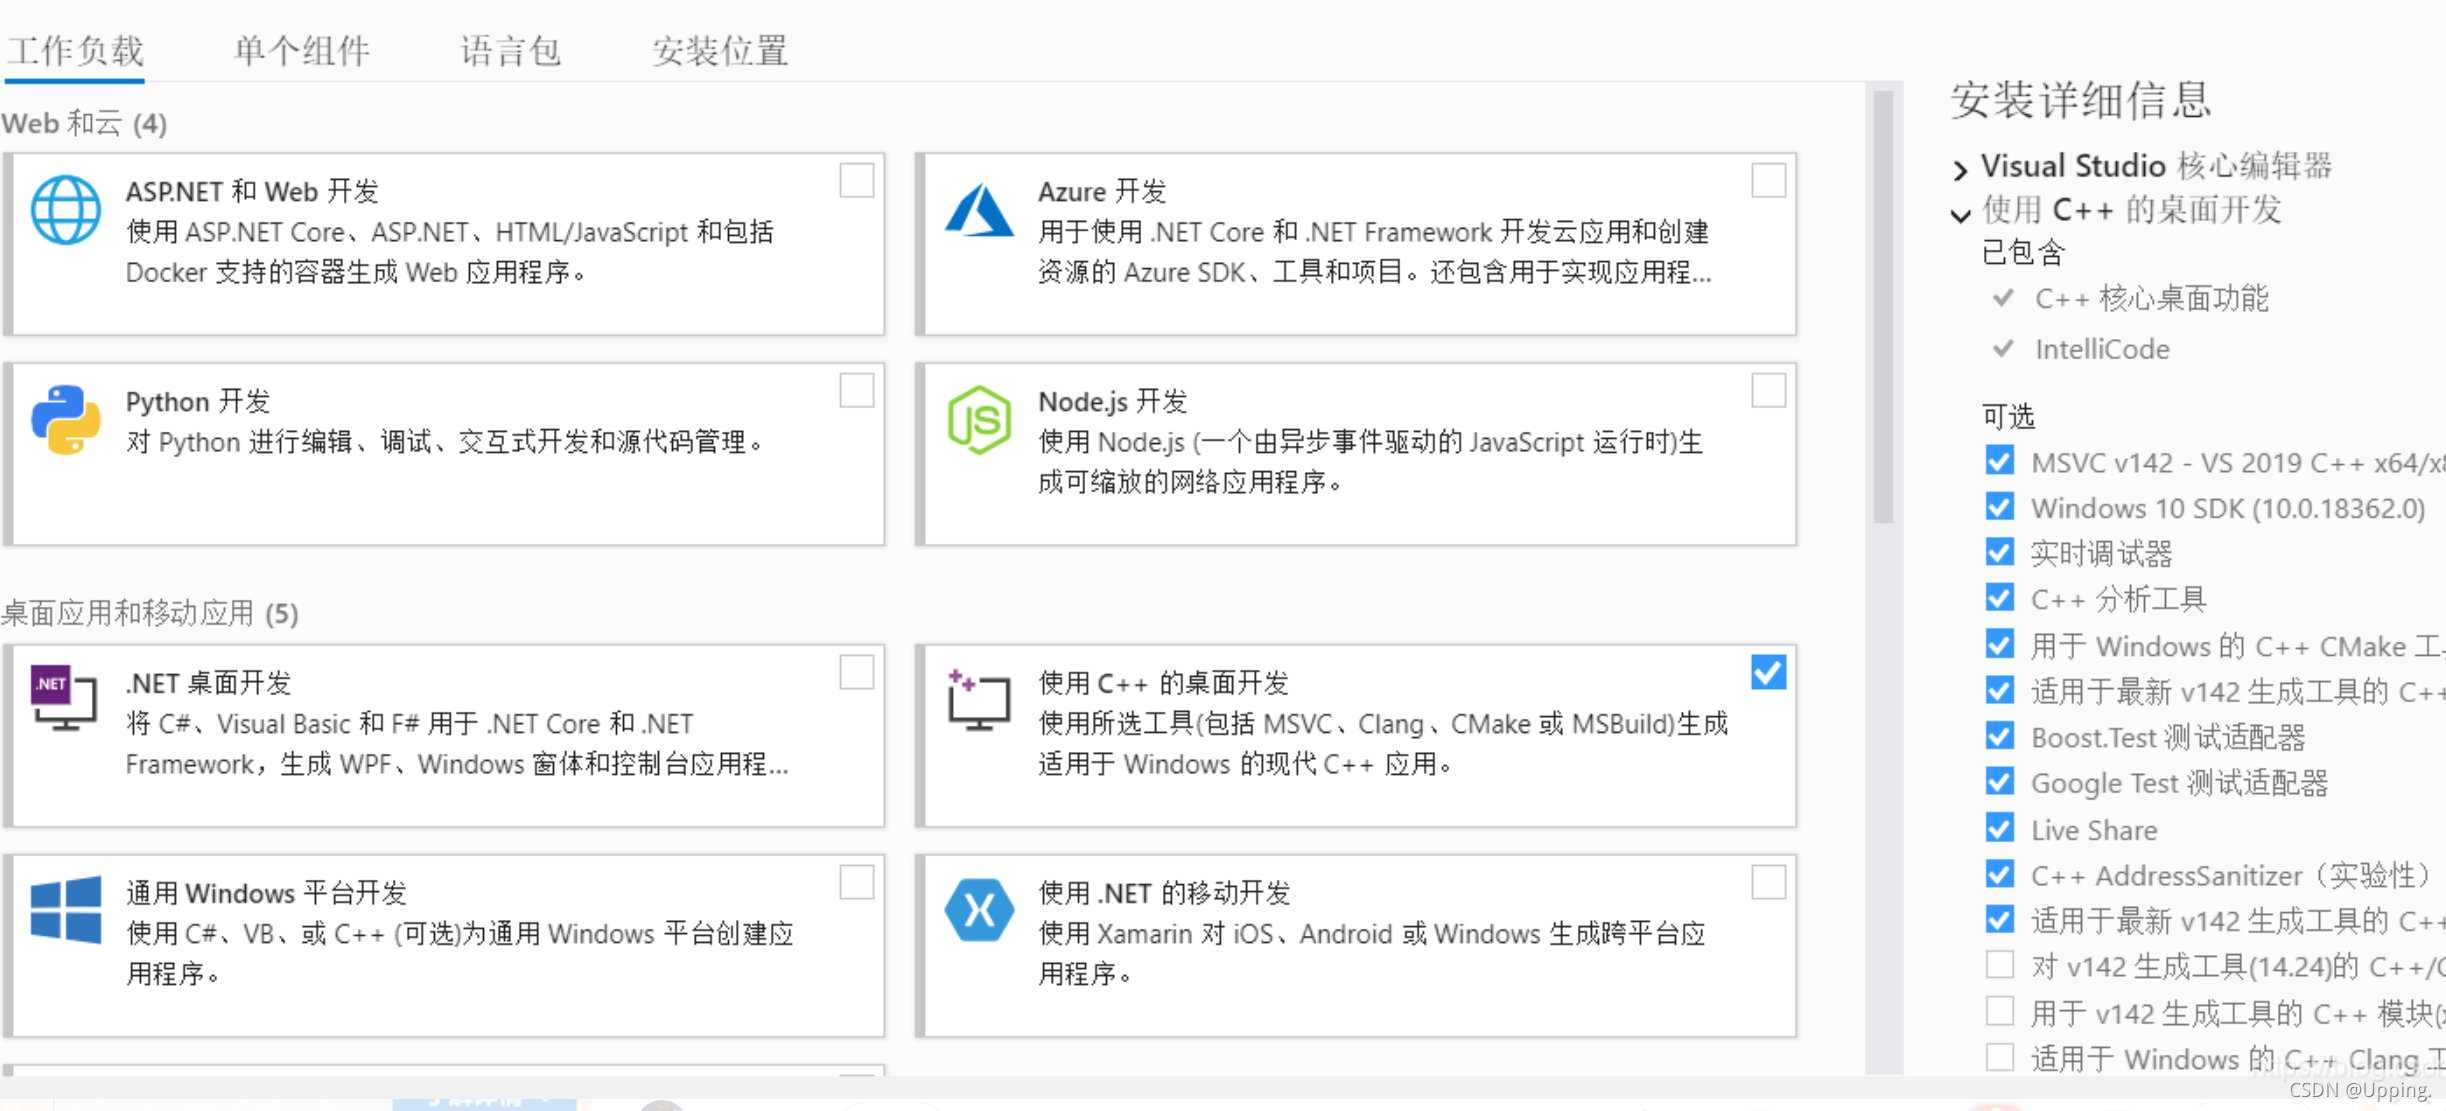Expand the Visual Studio core editor node

(1960, 168)
